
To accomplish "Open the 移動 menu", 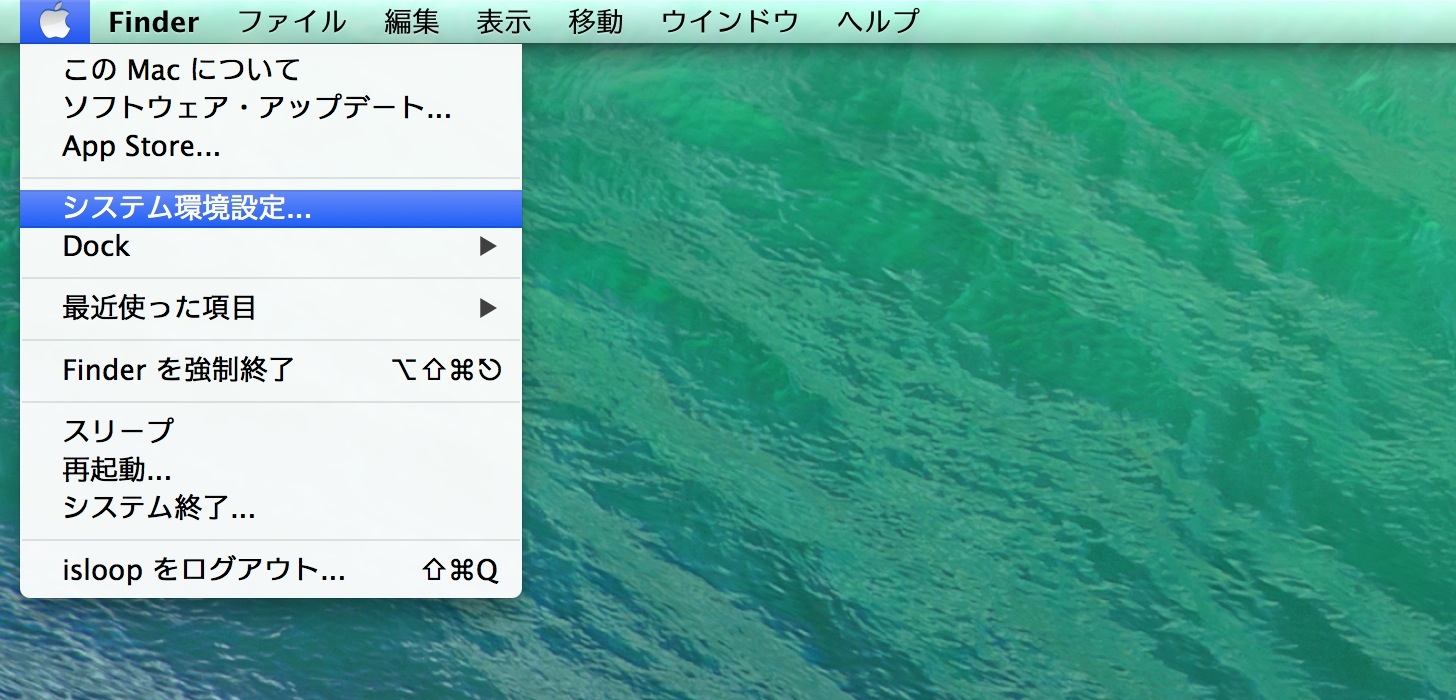I will (596, 21).
